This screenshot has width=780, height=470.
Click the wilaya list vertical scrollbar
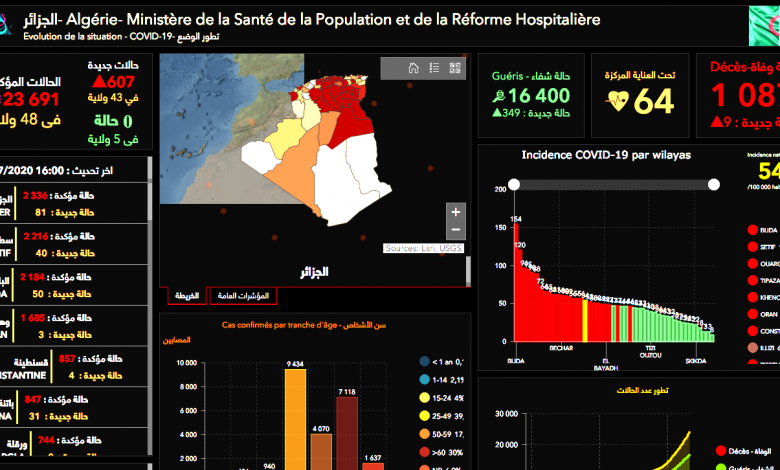(150, 306)
